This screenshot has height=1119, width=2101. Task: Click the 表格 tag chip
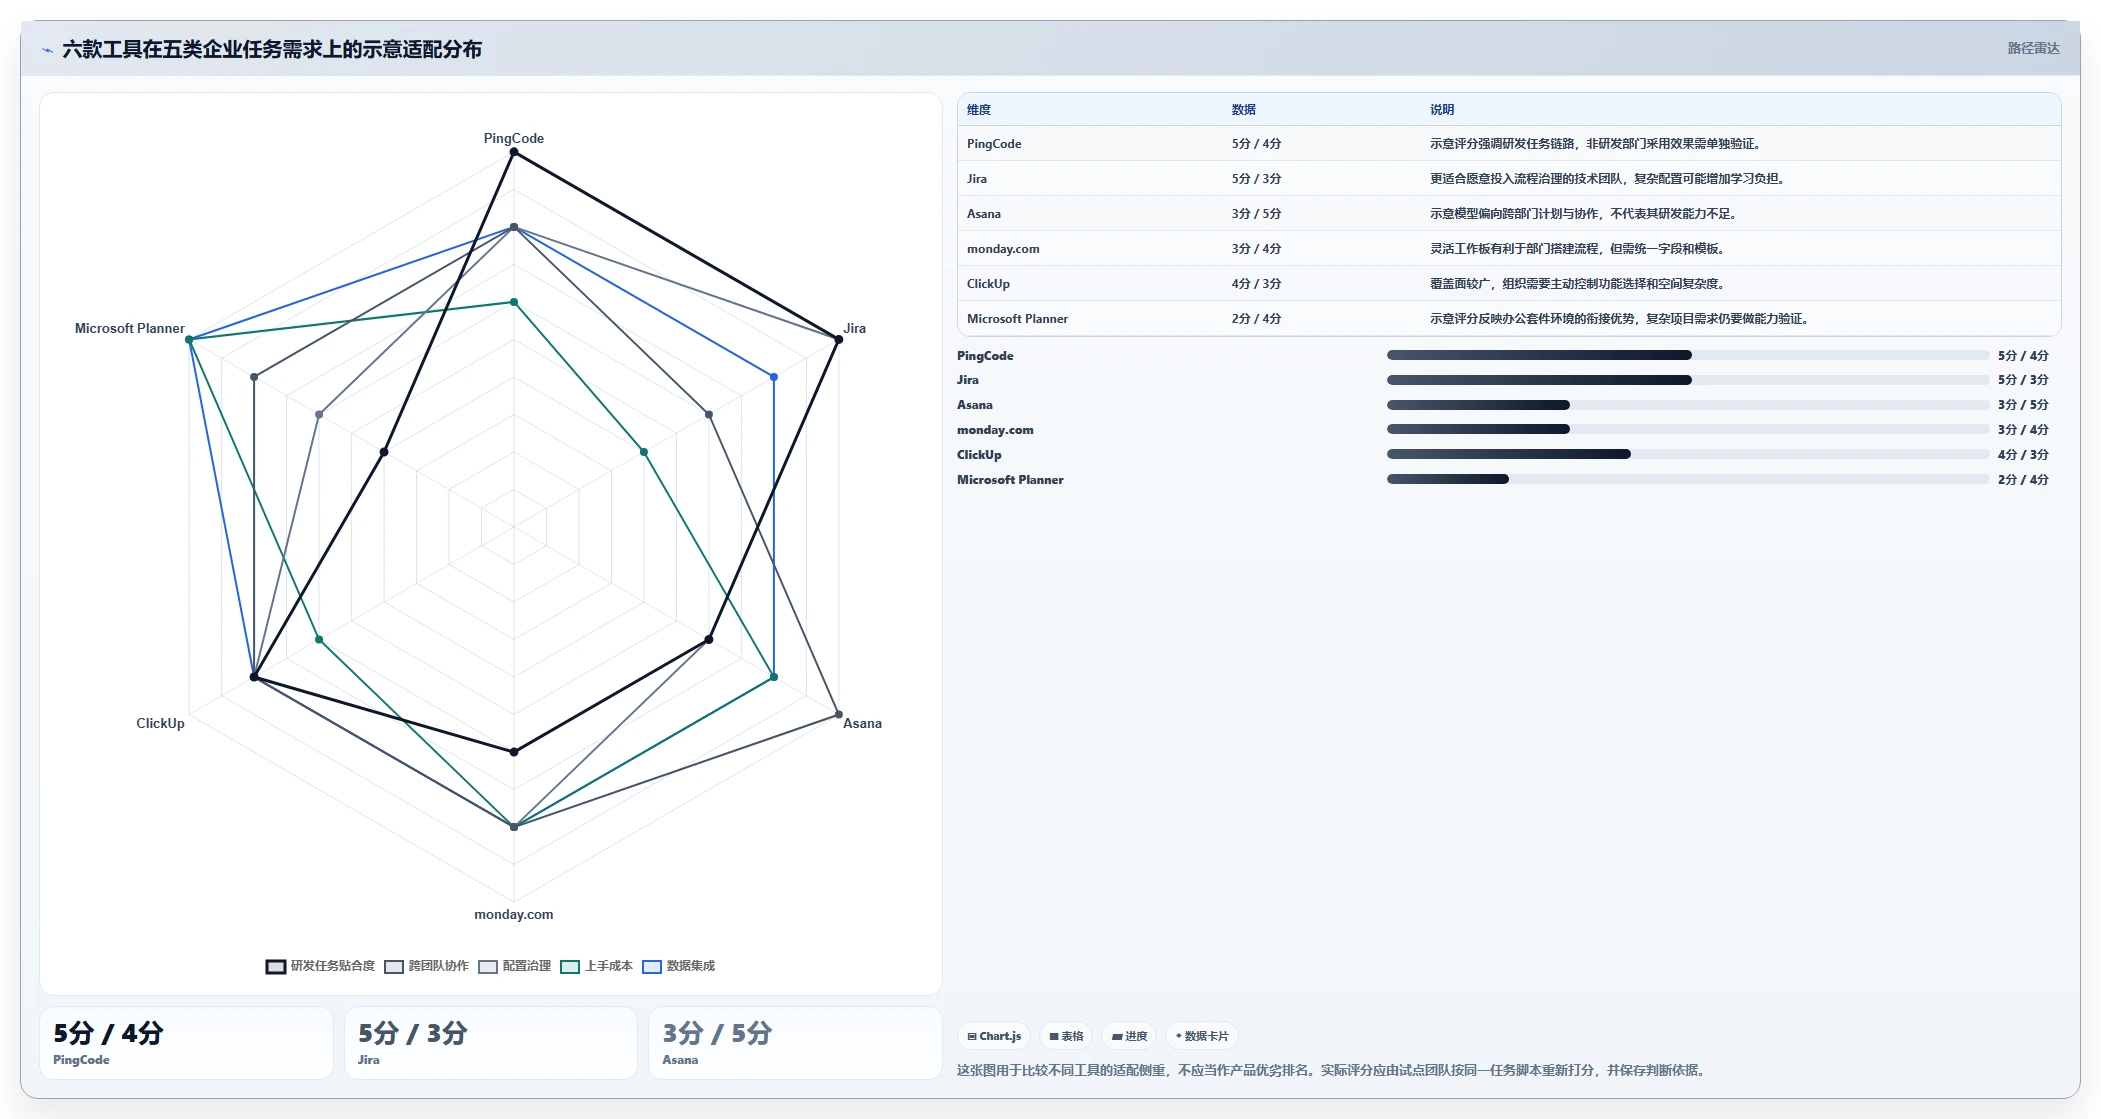(x=1066, y=1036)
